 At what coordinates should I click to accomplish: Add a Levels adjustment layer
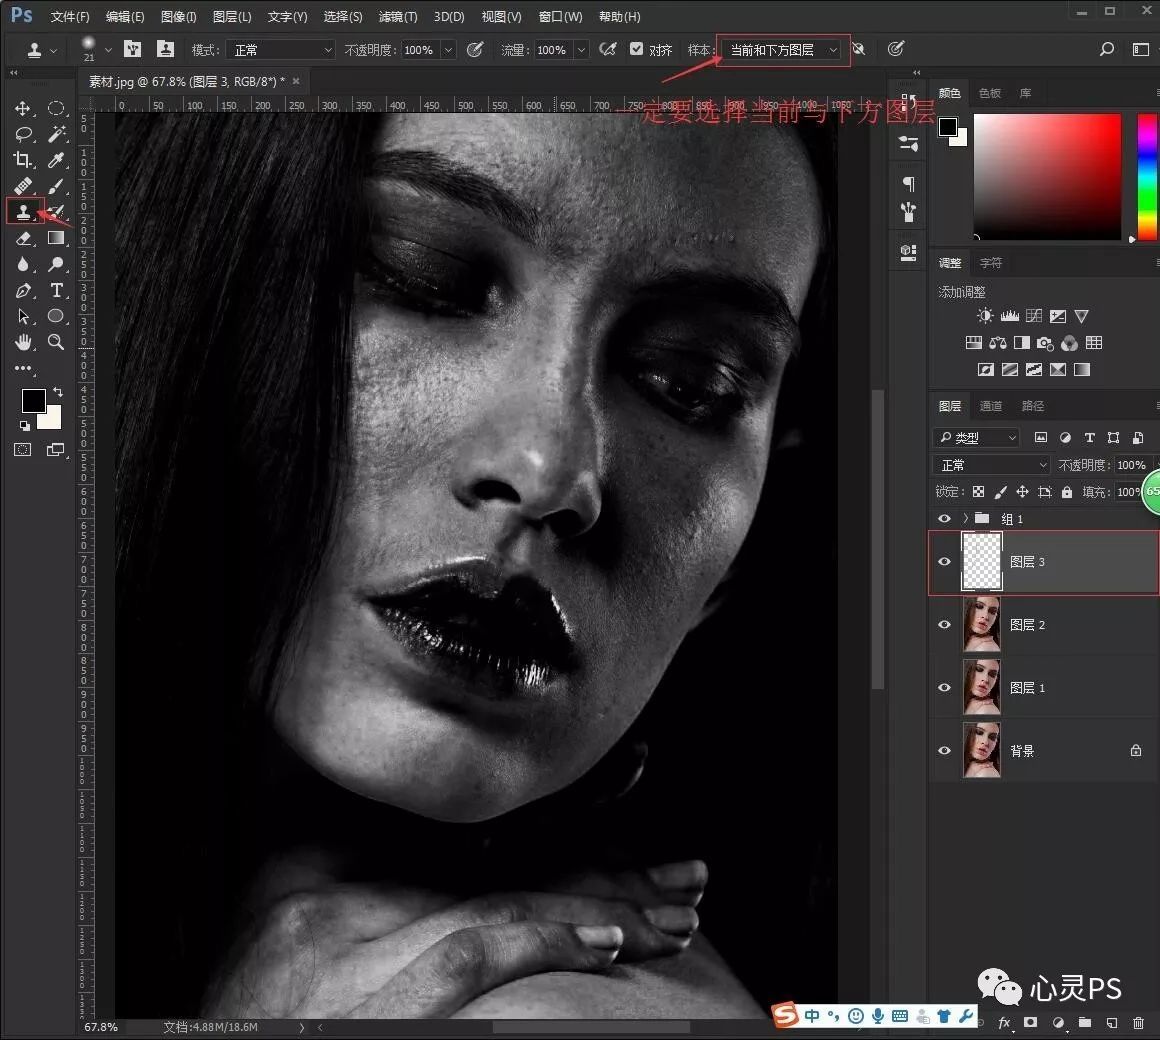point(1010,317)
